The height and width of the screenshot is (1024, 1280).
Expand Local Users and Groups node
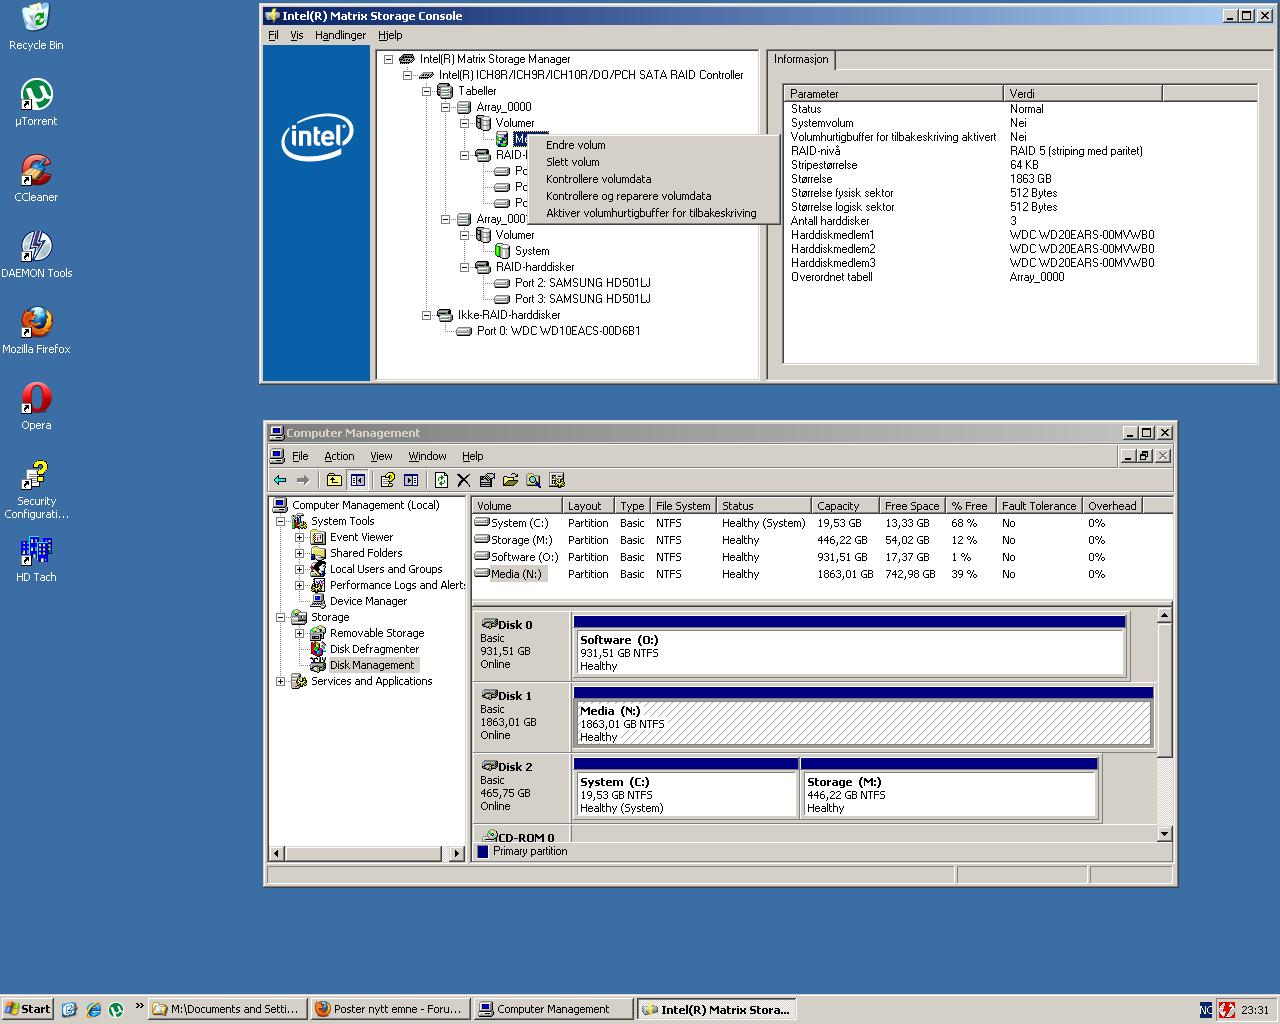(299, 569)
